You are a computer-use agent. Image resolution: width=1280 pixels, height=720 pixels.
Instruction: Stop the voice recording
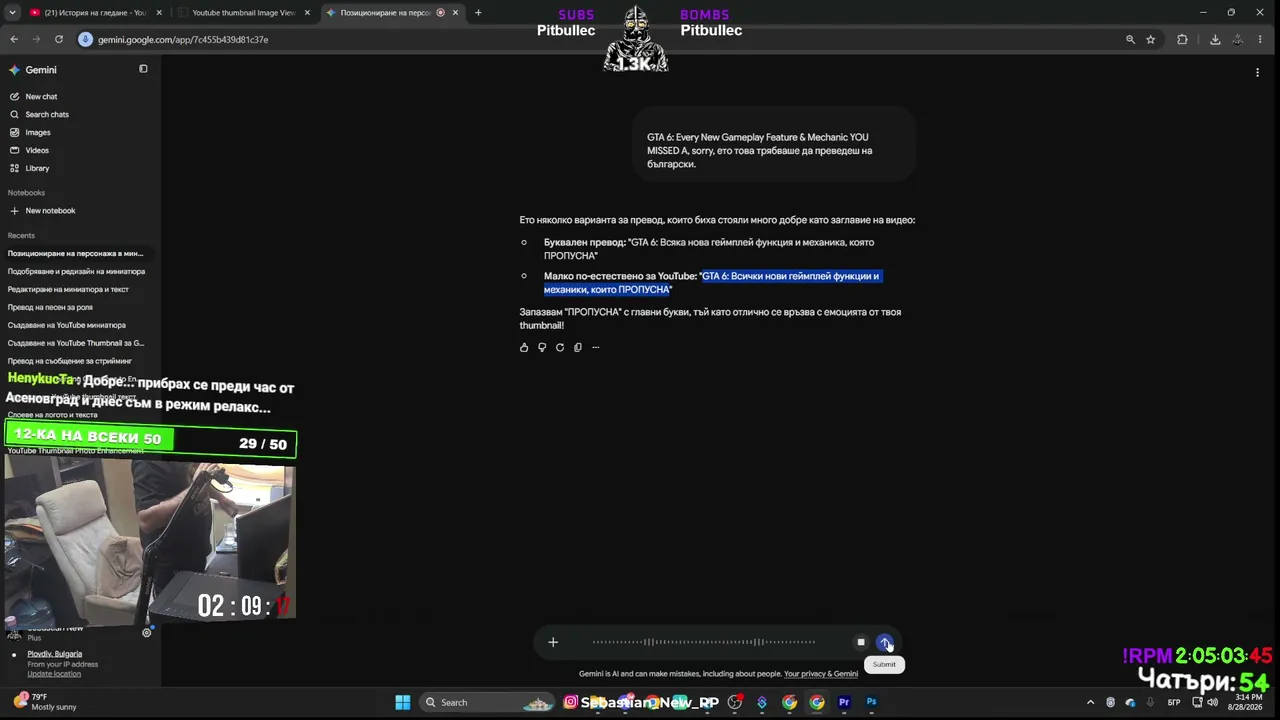pos(861,642)
